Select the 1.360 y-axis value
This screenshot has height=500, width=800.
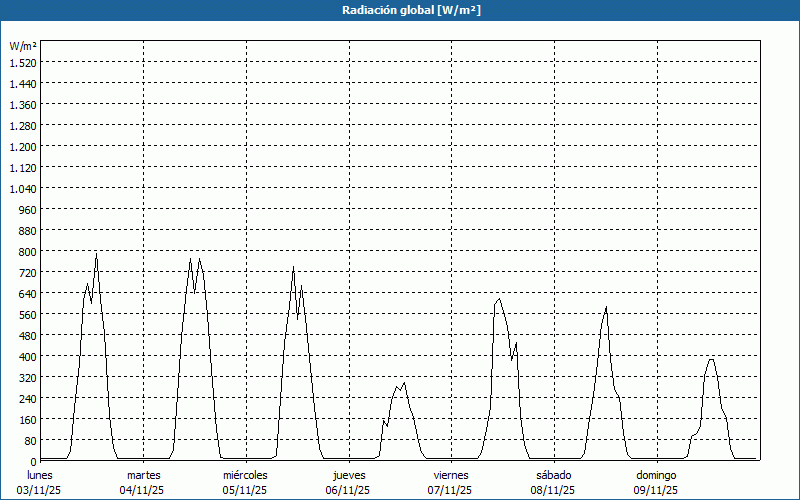23,105
